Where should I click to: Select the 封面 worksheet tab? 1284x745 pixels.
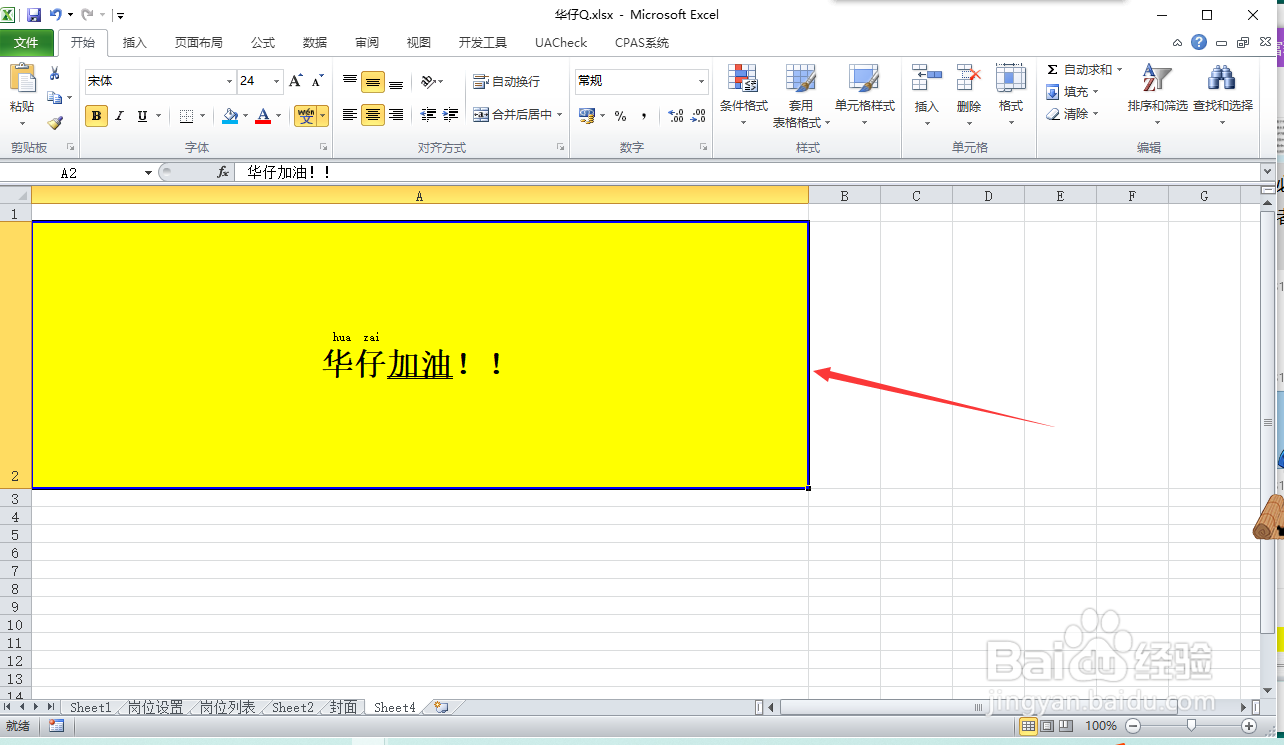point(343,707)
